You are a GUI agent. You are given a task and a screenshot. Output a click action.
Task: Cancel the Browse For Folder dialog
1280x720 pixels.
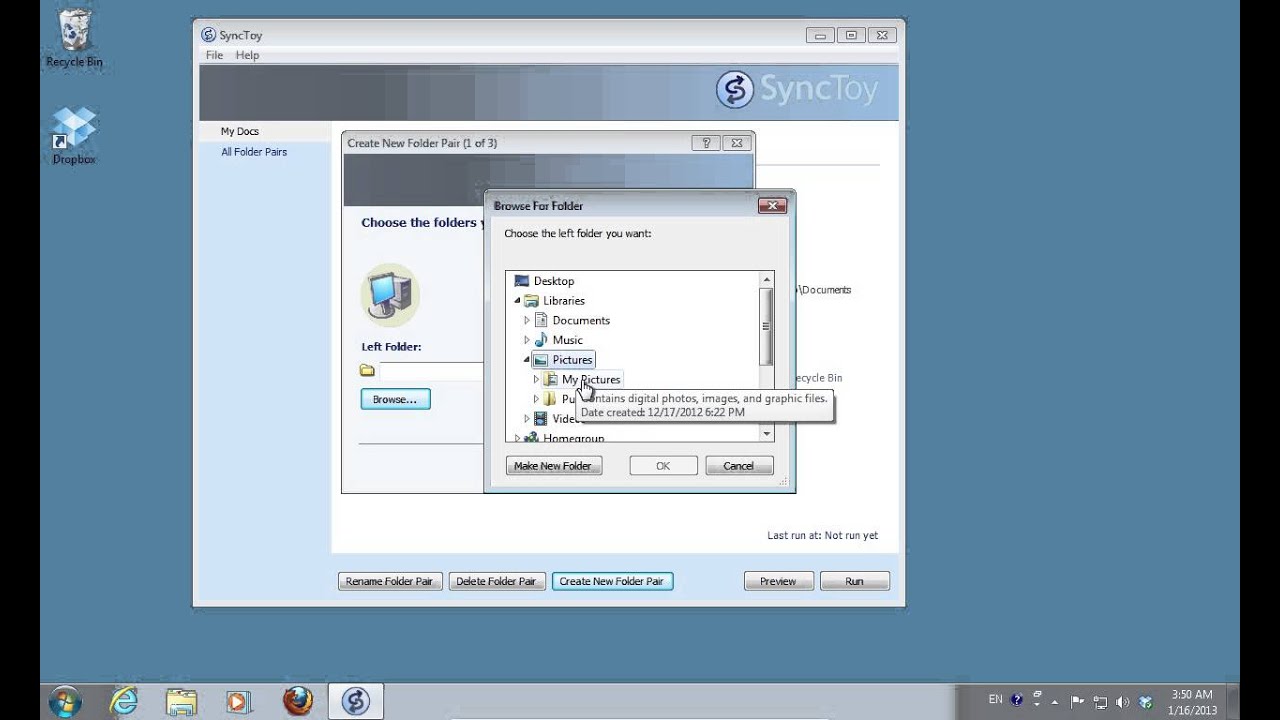[739, 466]
